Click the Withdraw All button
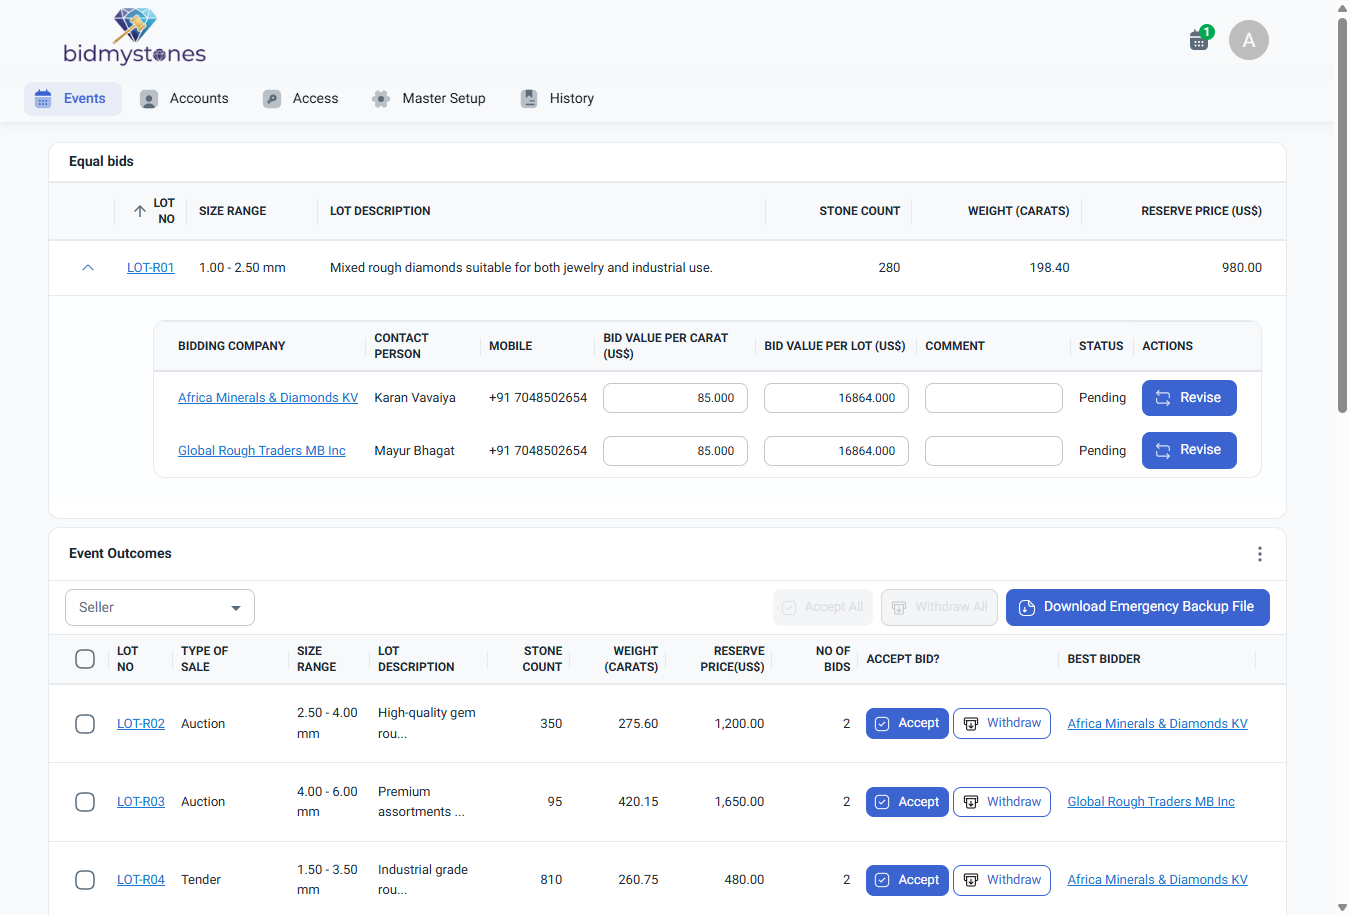The height and width of the screenshot is (915, 1350). coord(939,607)
